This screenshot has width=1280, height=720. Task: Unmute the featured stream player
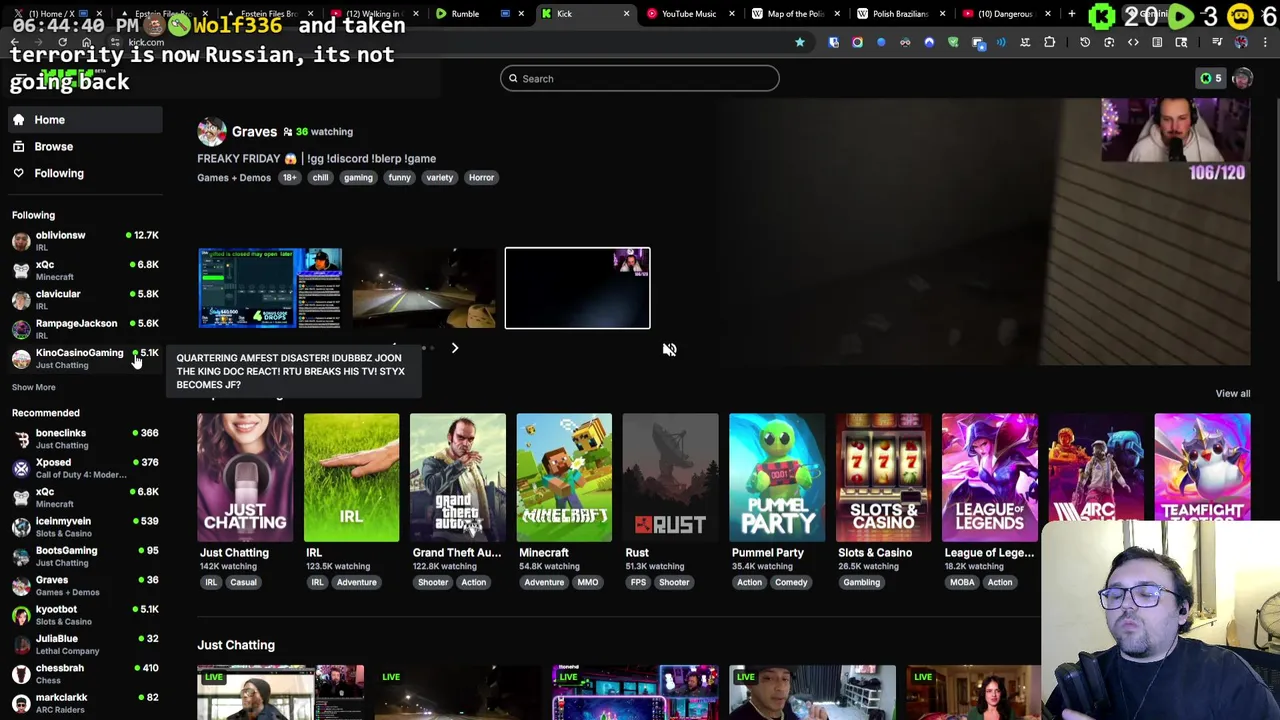click(x=669, y=349)
